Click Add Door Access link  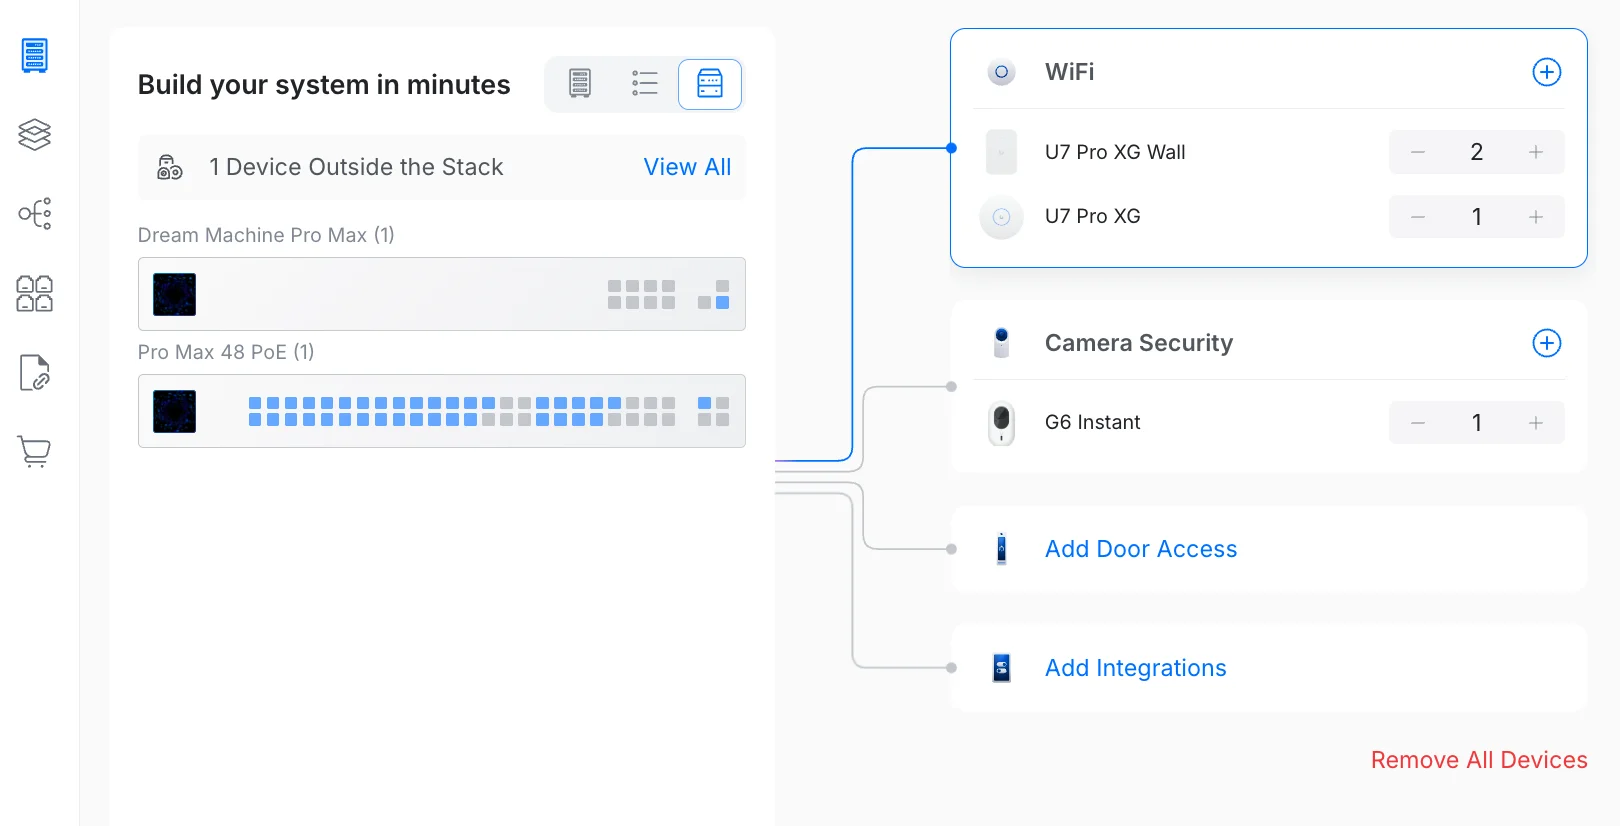[1140, 549]
